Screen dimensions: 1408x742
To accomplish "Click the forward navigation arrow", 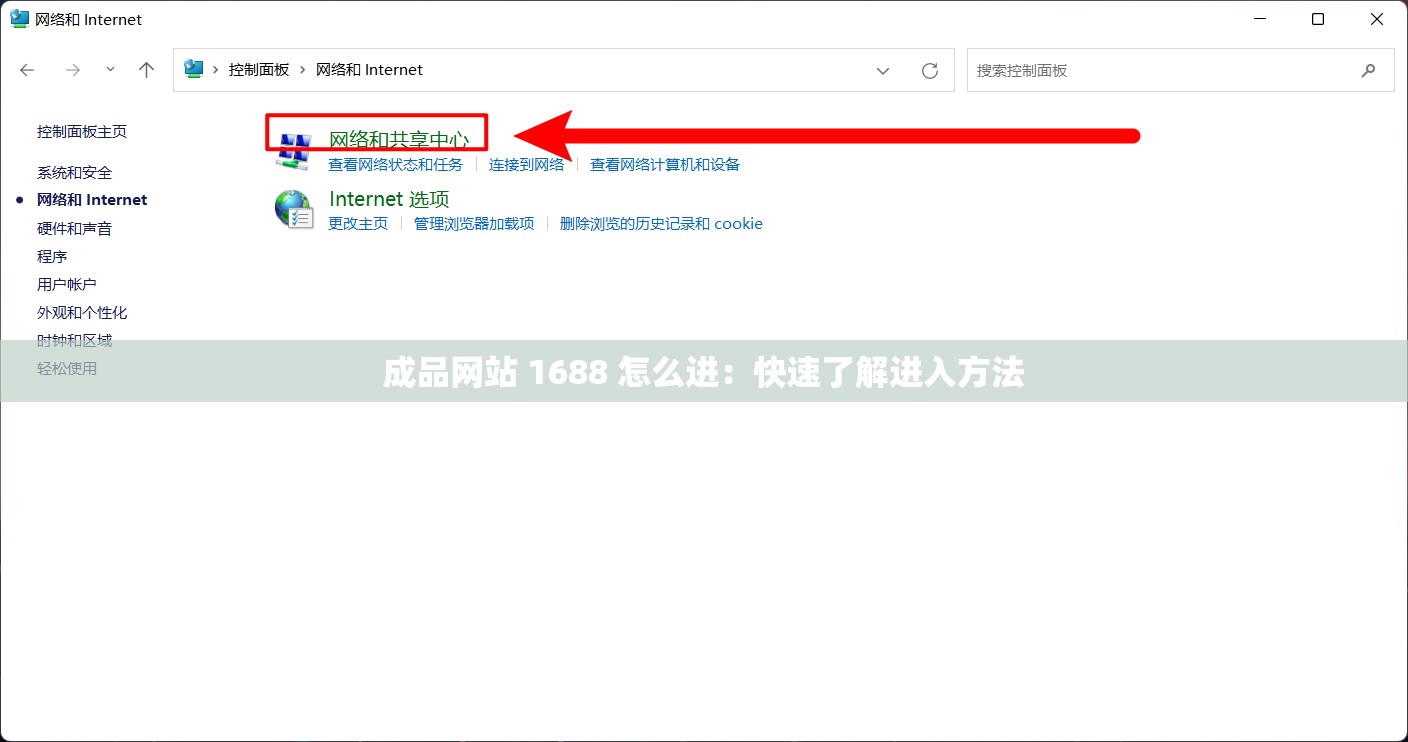I will pyautogui.click(x=72, y=70).
